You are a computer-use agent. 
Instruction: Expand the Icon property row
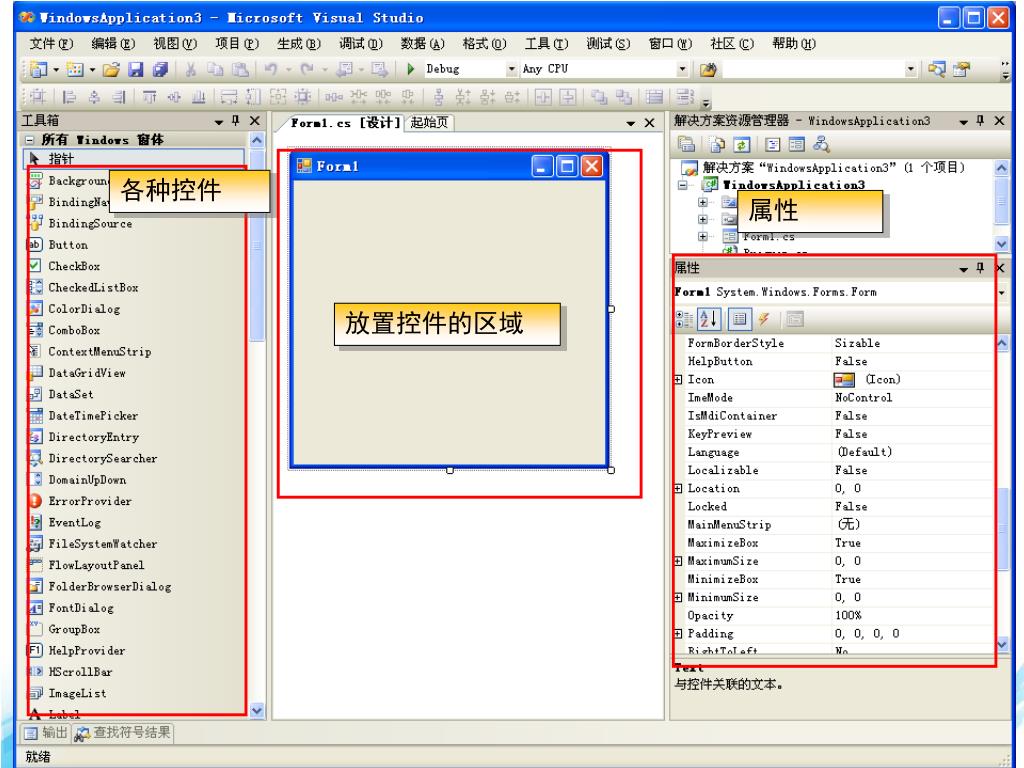(678, 379)
